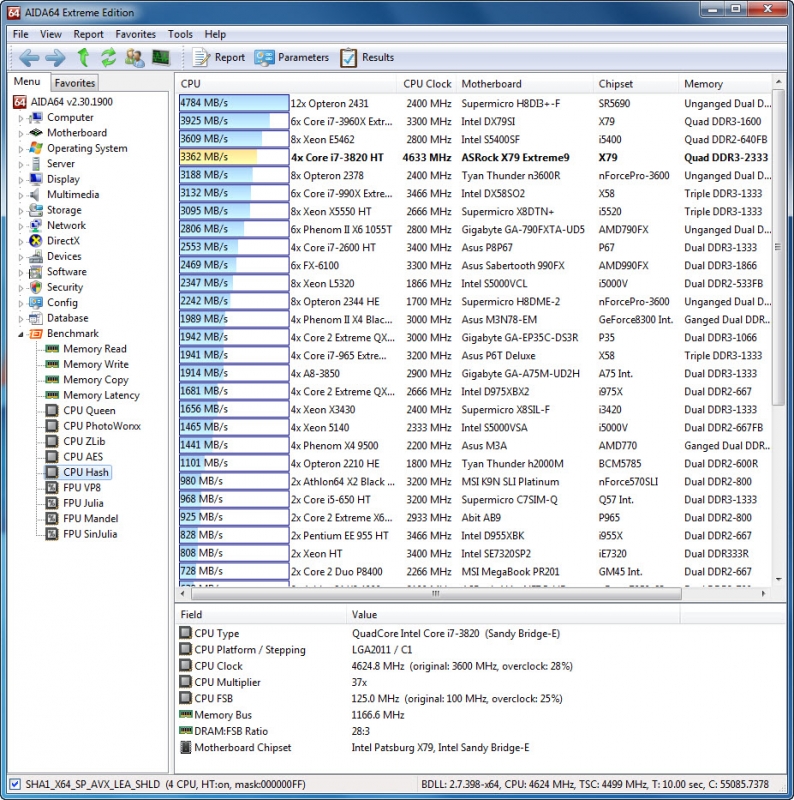Screen dimensions: 794x800
Task: Open the Report menu
Action: 88,34
